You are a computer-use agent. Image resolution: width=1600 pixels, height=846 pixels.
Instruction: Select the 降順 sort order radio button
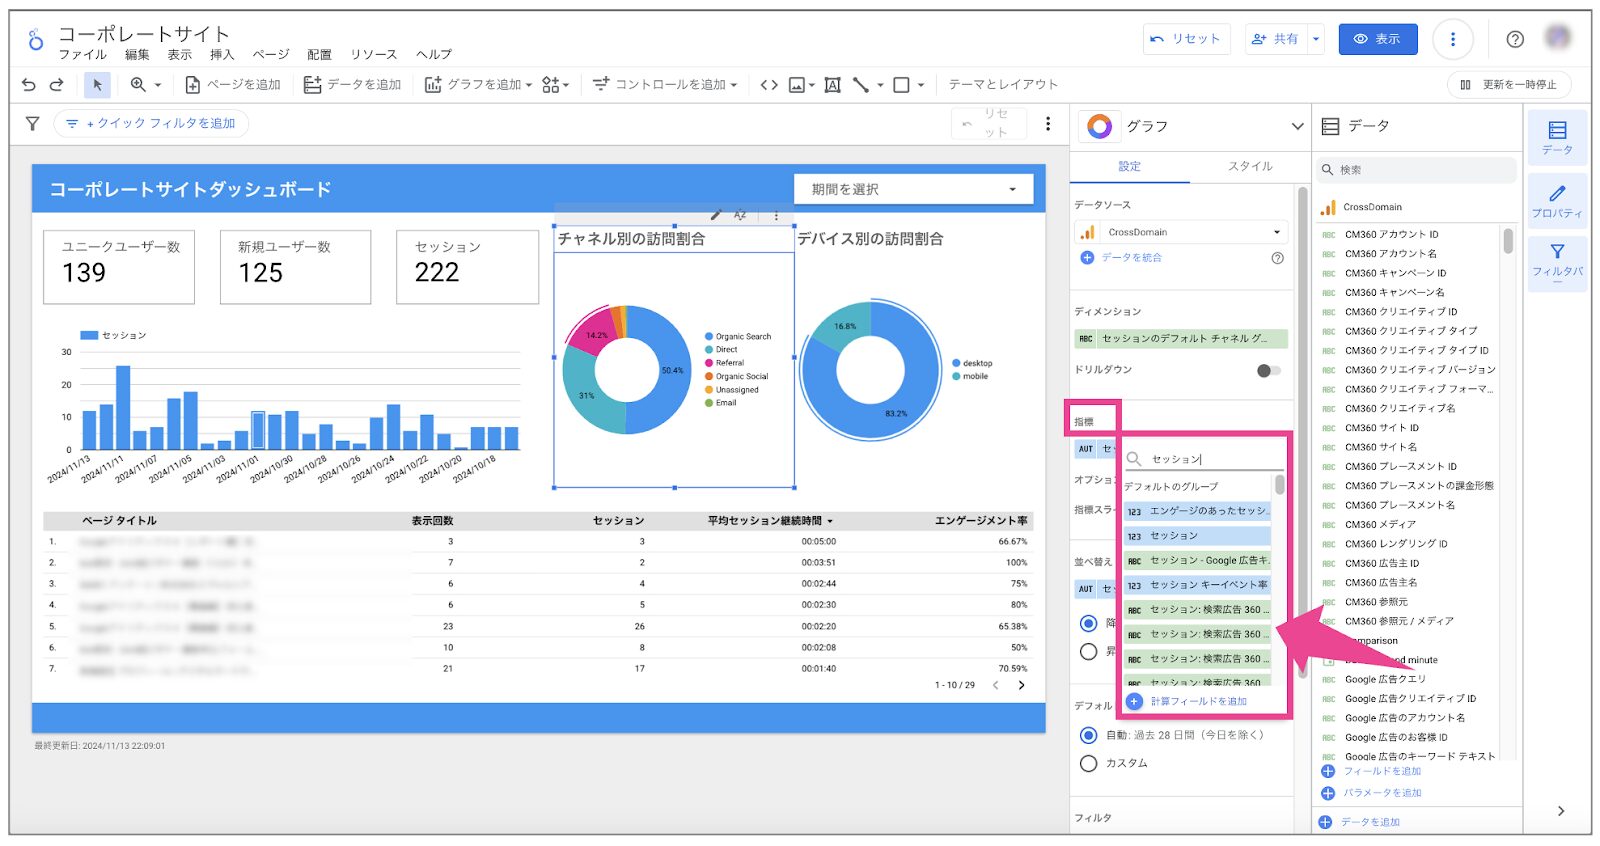coord(1089,623)
